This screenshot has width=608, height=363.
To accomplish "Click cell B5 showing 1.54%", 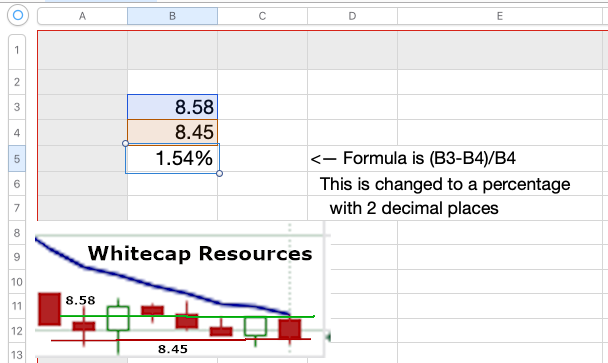I will pos(173,159).
